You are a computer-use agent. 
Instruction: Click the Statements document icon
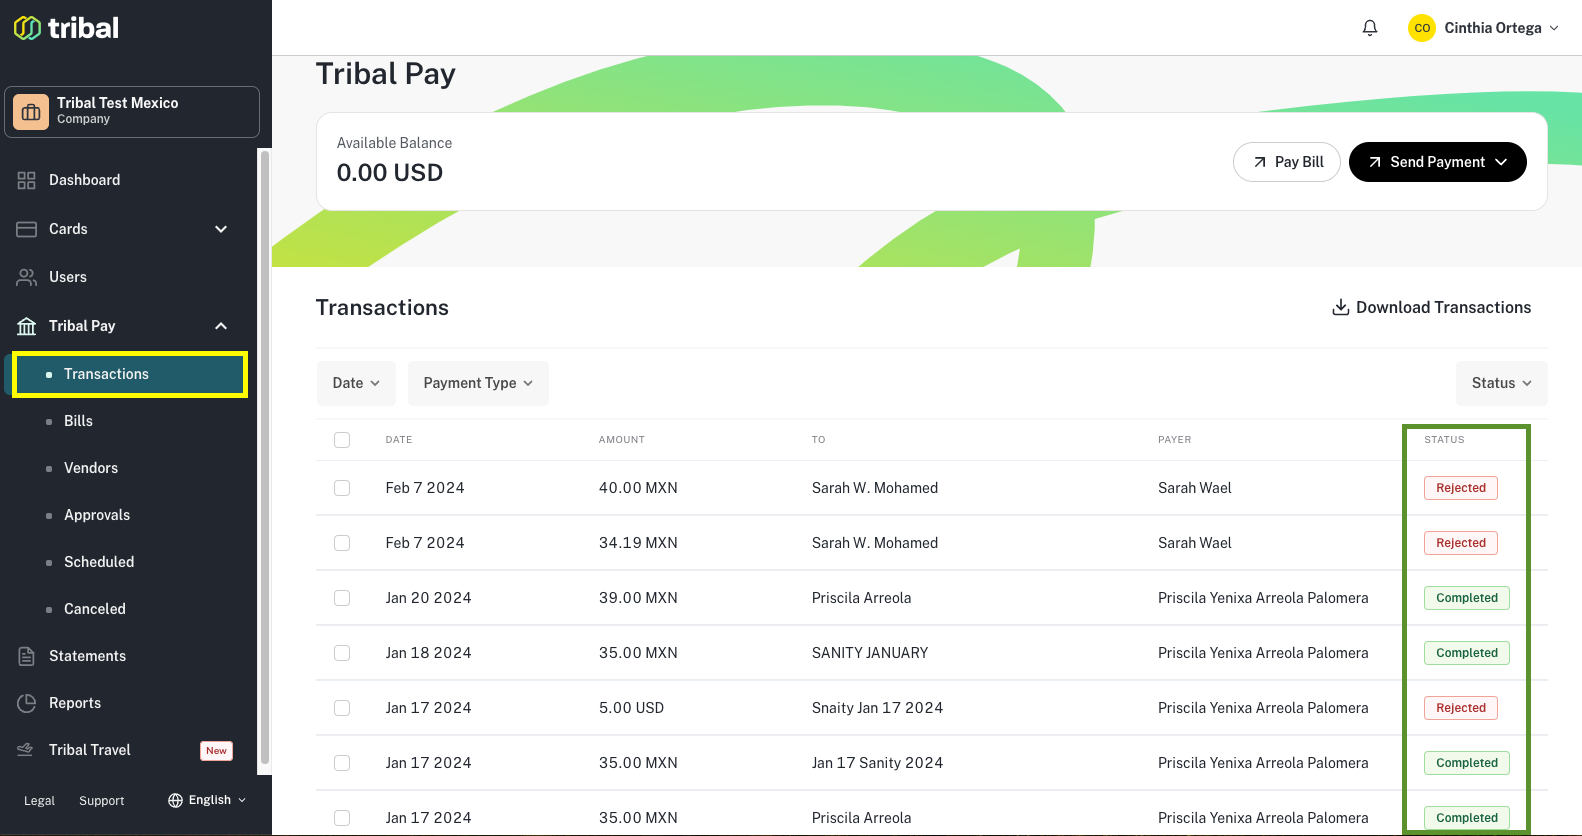click(x=27, y=656)
